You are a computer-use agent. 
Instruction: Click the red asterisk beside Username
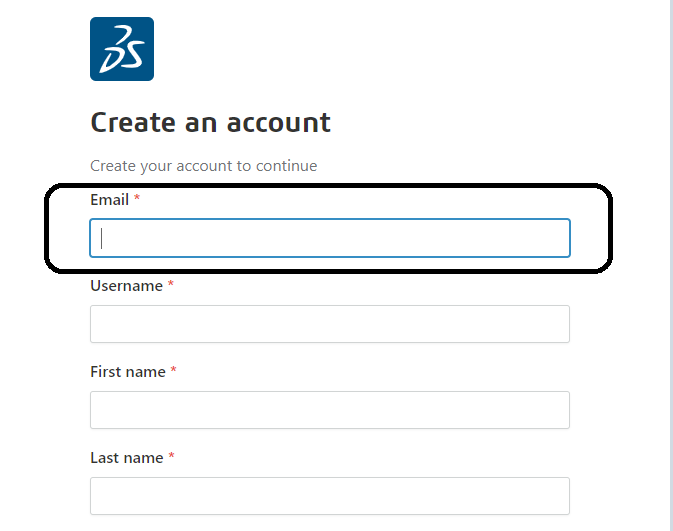pyautogui.click(x=171, y=285)
